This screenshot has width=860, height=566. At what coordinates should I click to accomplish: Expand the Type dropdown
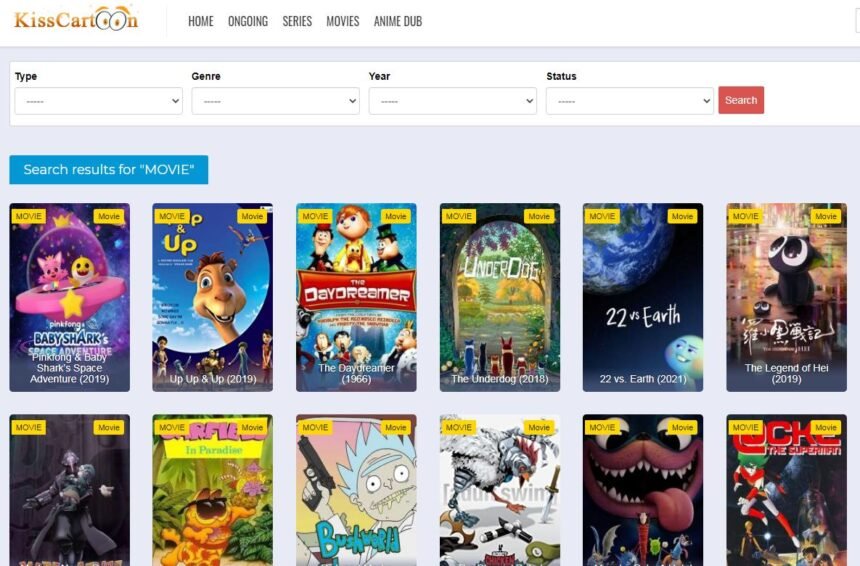[x=99, y=101]
